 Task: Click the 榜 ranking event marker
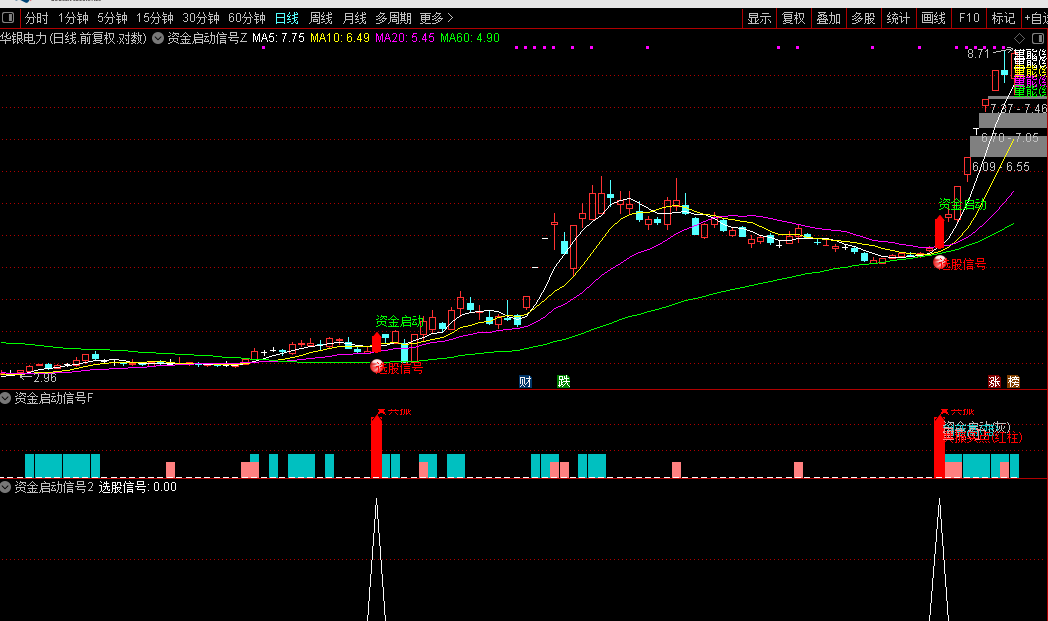point(1014,382)
